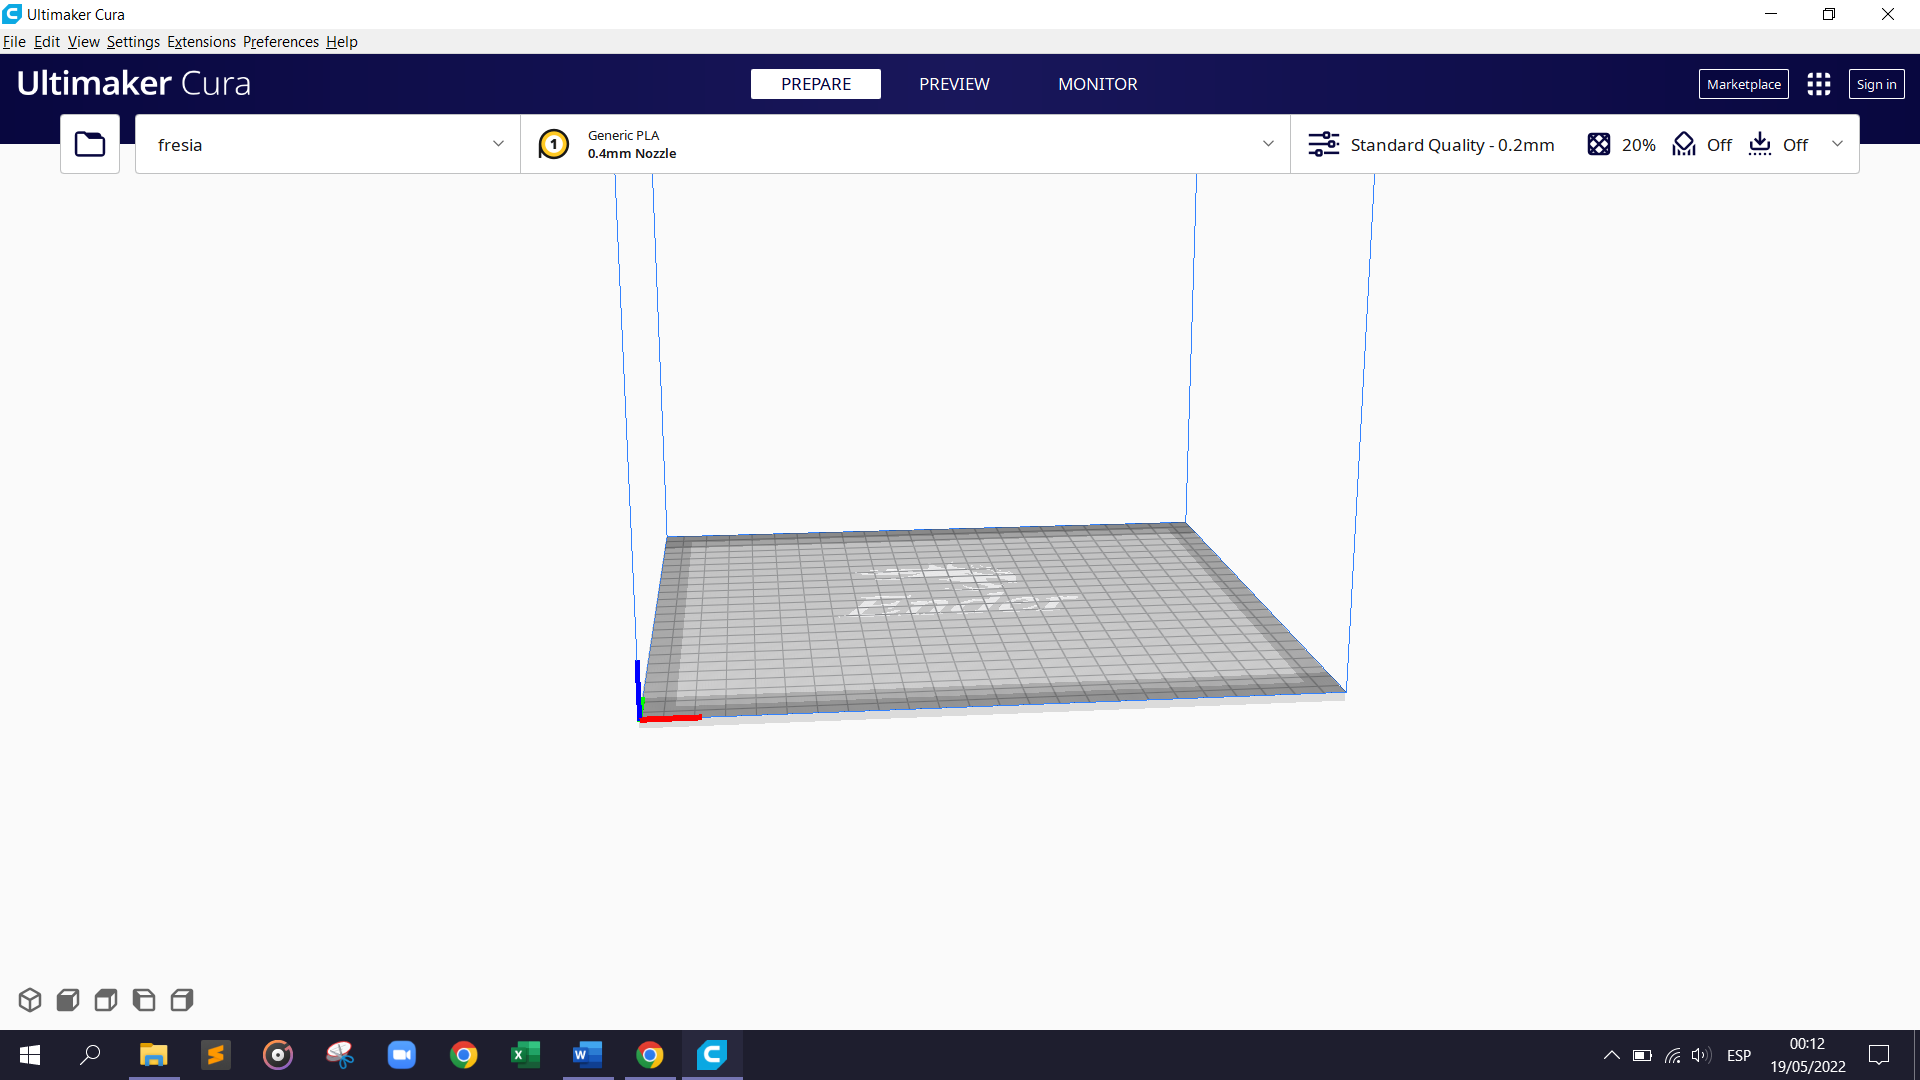The image size is (1920, 1080).
Task: Select the right side view icon
Action: [x=181, y=999]
